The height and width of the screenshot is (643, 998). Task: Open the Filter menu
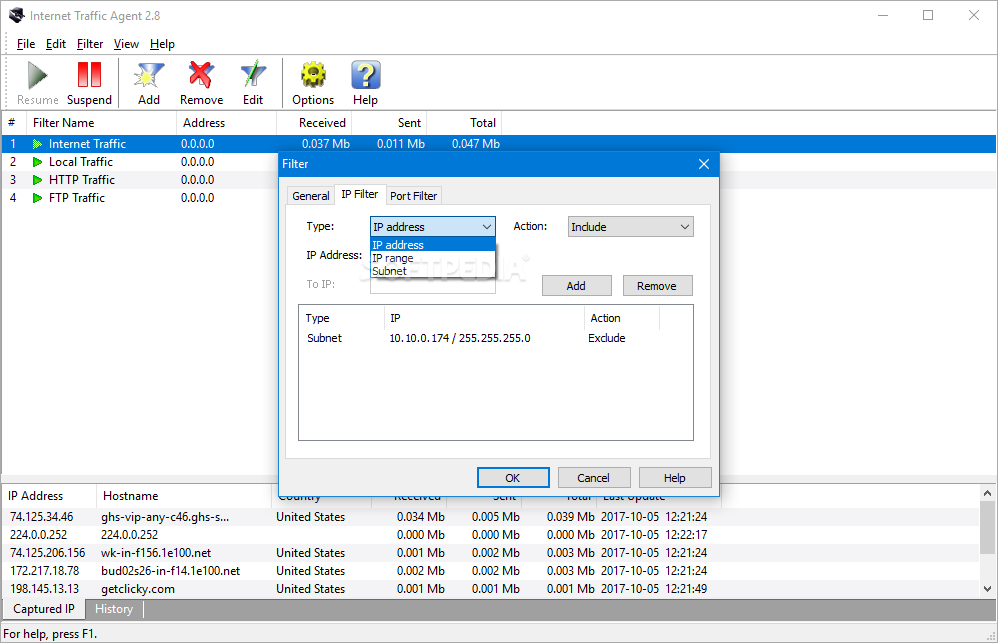point(90,44)
